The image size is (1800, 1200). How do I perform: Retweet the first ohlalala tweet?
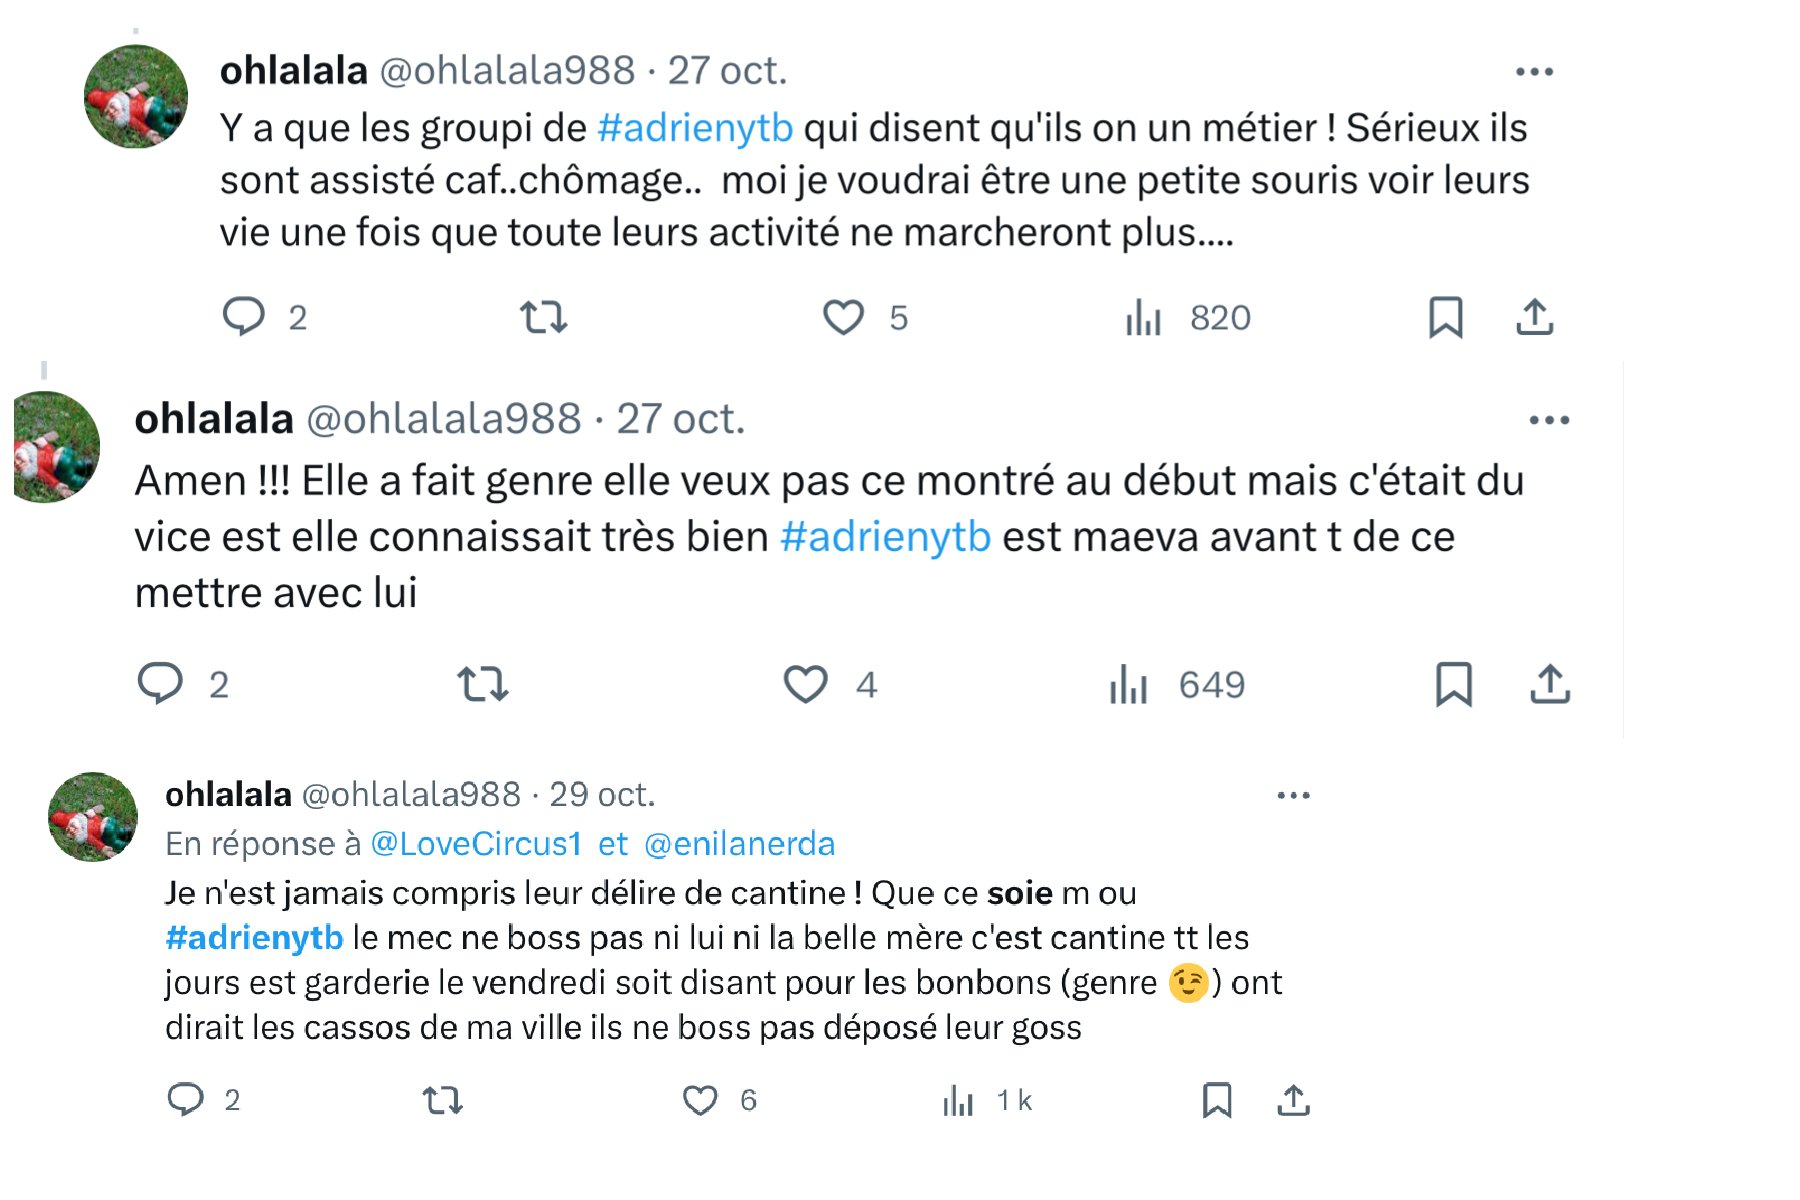(543, 318)
